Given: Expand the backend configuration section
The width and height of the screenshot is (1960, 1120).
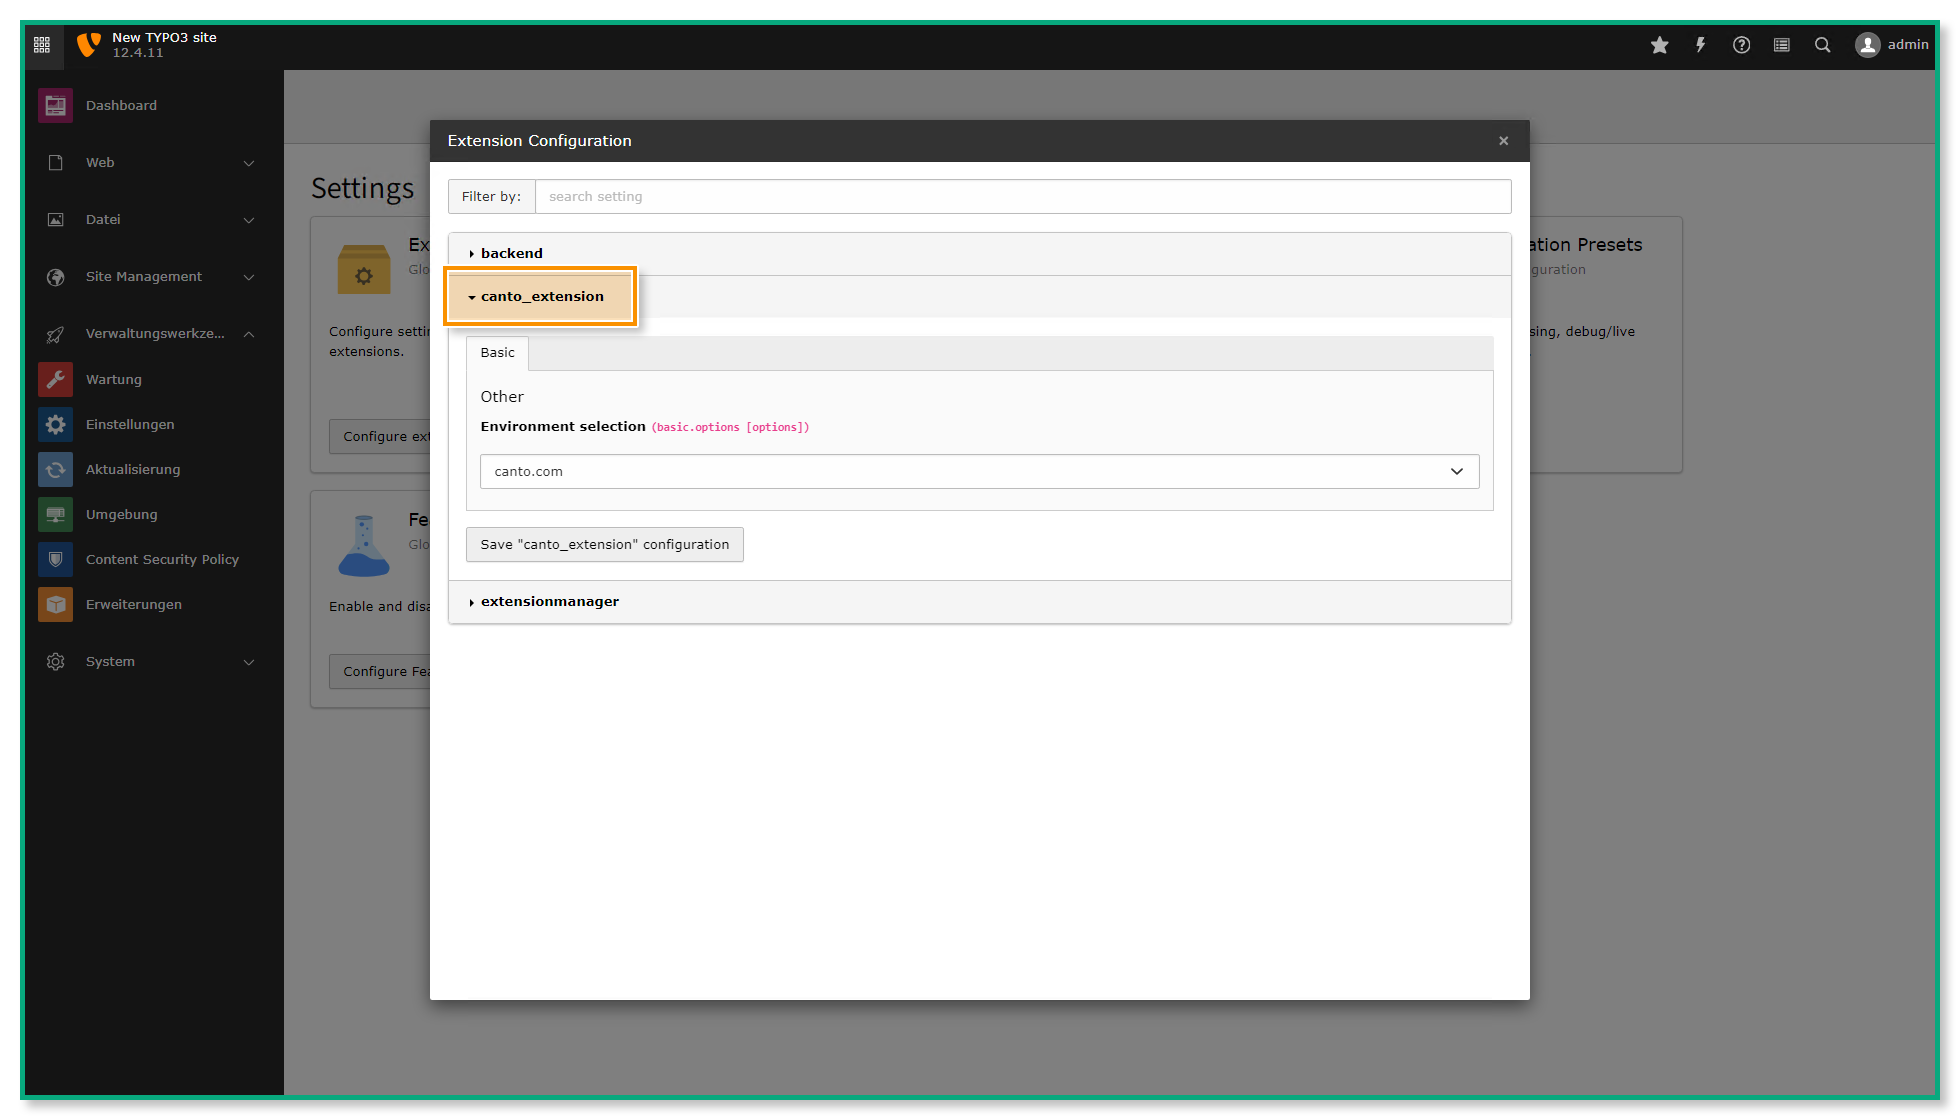Looking at the screenshot, I should tap(979, 253).
